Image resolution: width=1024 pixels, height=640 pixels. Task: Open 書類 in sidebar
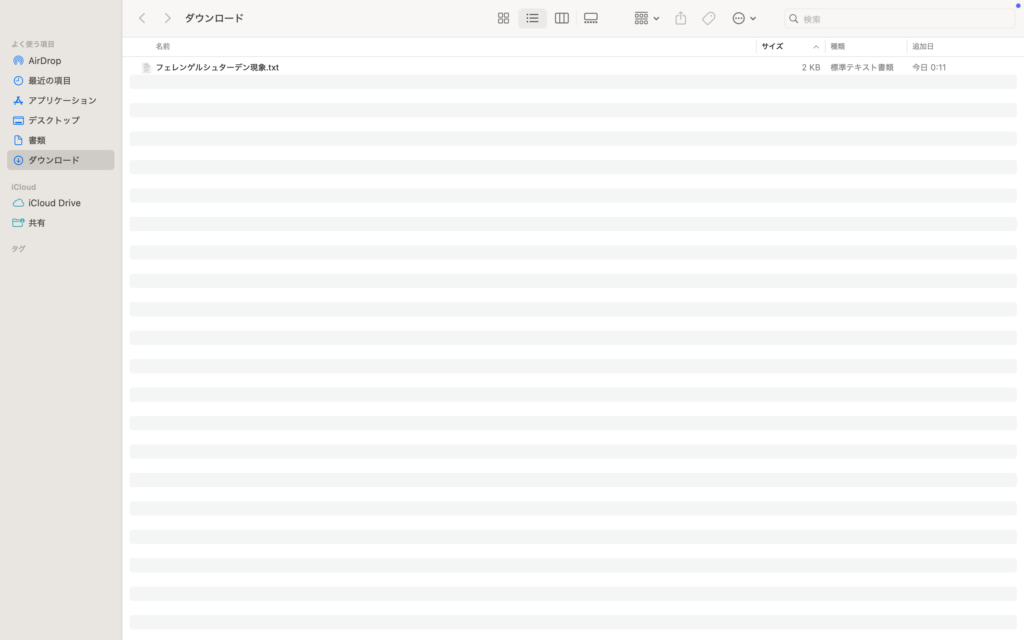click(x=61, y=140)
